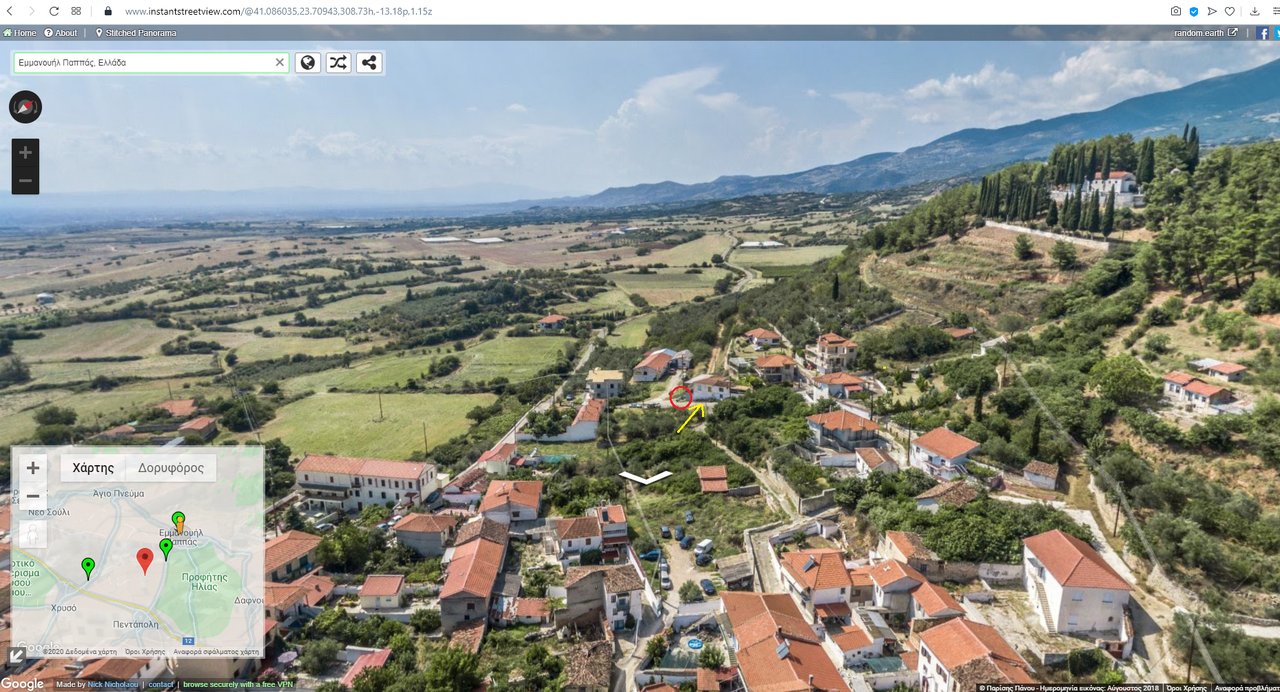Open the Home link
Viewport: 1280px width, 692px height.
[19, 33]
